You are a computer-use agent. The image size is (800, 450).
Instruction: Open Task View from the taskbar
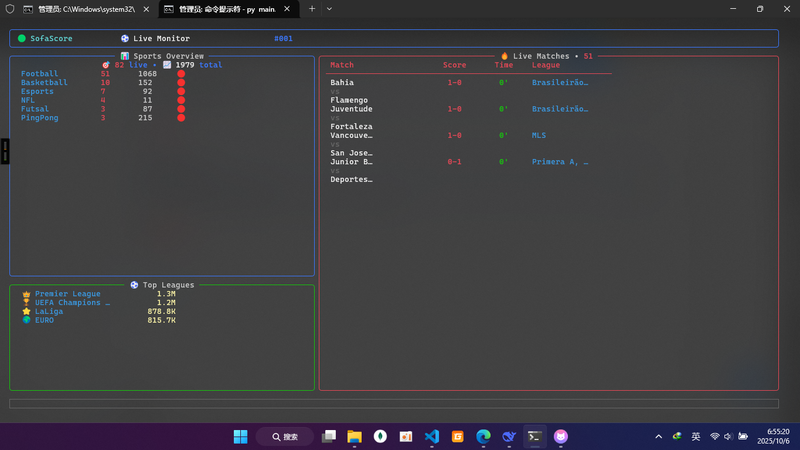coord(329,436)
